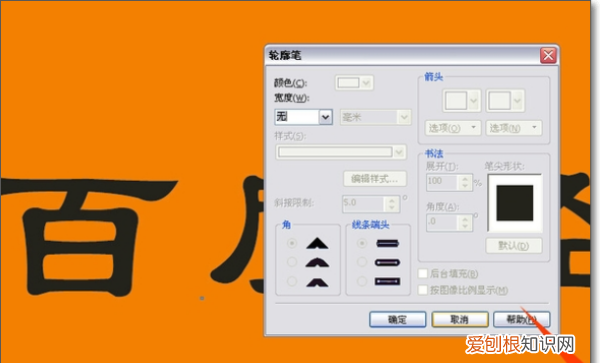Choose the miter corner radio button
The image size is (600, 363).
coord(292,243)
